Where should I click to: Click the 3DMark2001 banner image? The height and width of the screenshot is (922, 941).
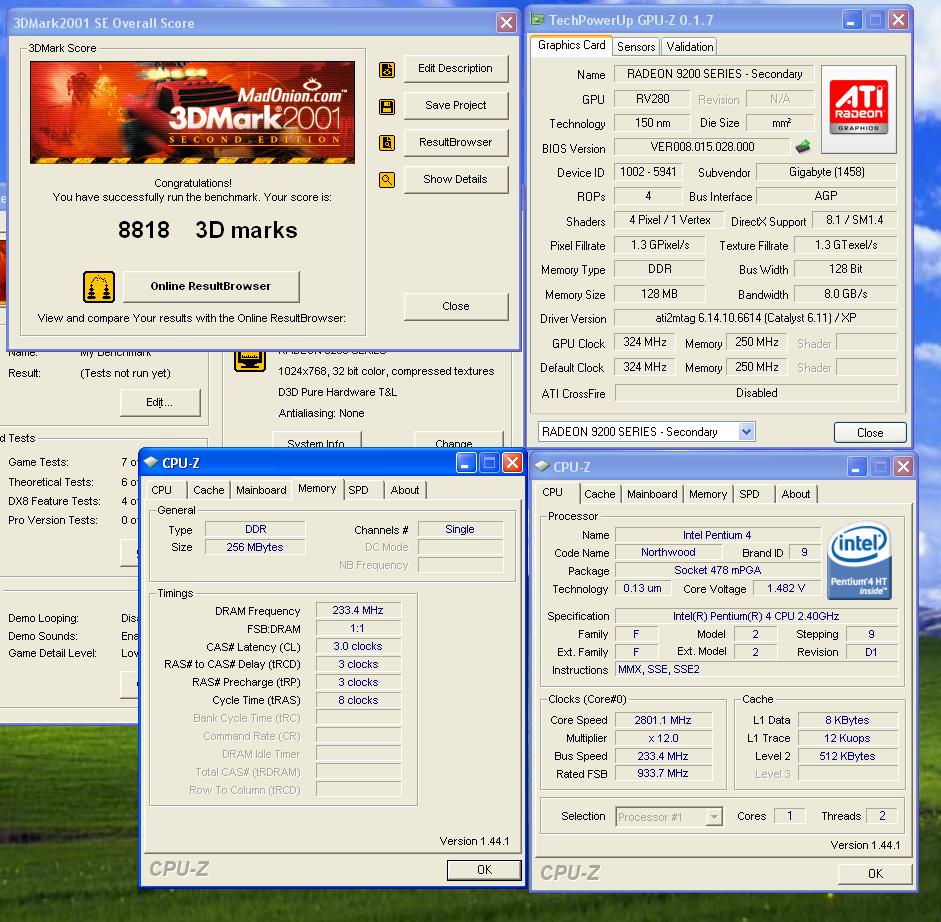[192, 112]
